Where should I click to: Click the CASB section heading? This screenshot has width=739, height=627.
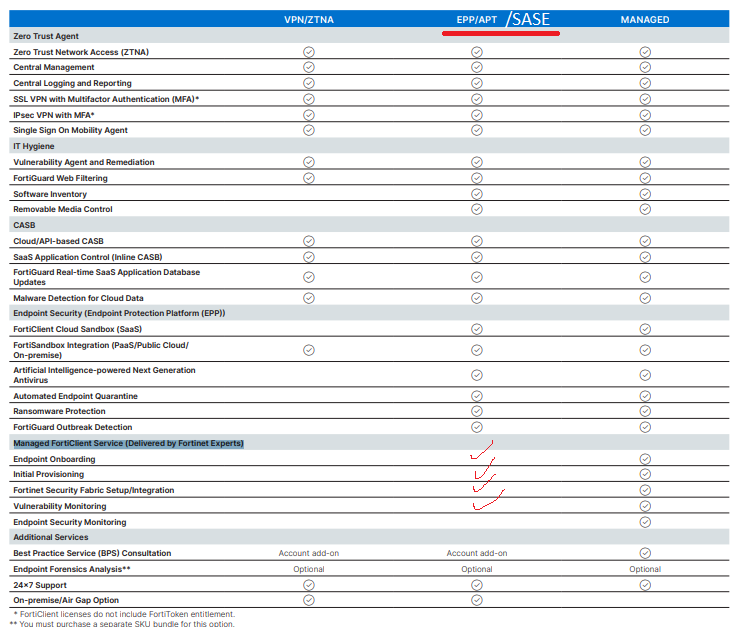click(x=24, y=225)
